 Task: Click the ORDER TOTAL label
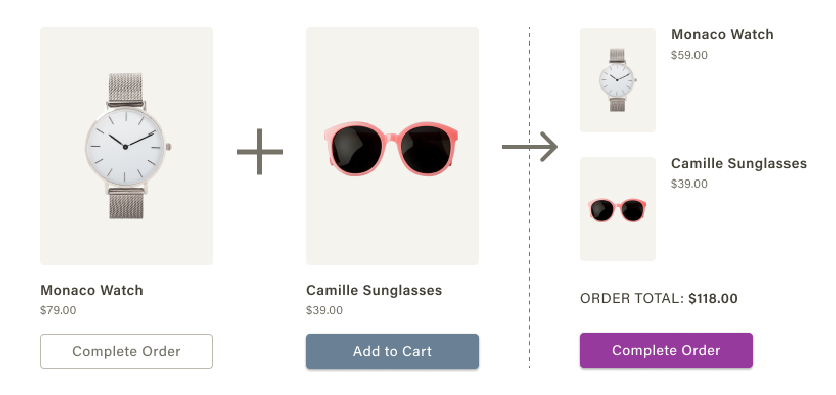pos(632,299)
